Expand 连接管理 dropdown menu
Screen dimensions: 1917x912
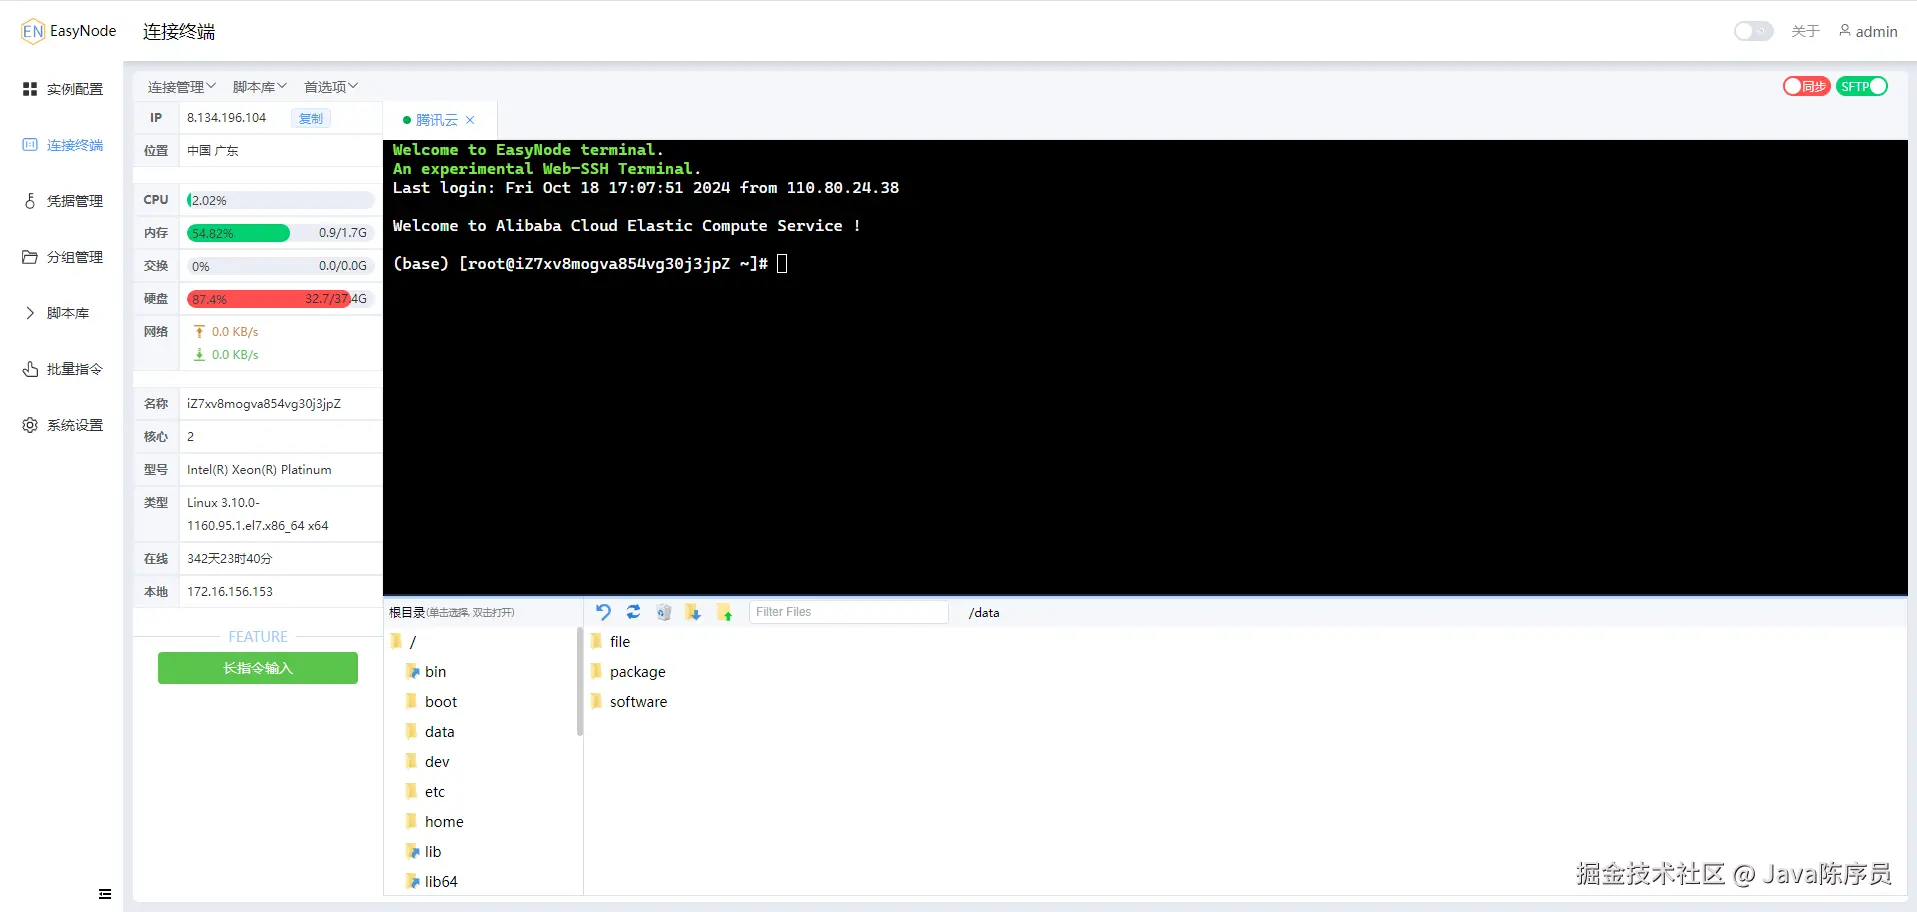coord(181,87)
